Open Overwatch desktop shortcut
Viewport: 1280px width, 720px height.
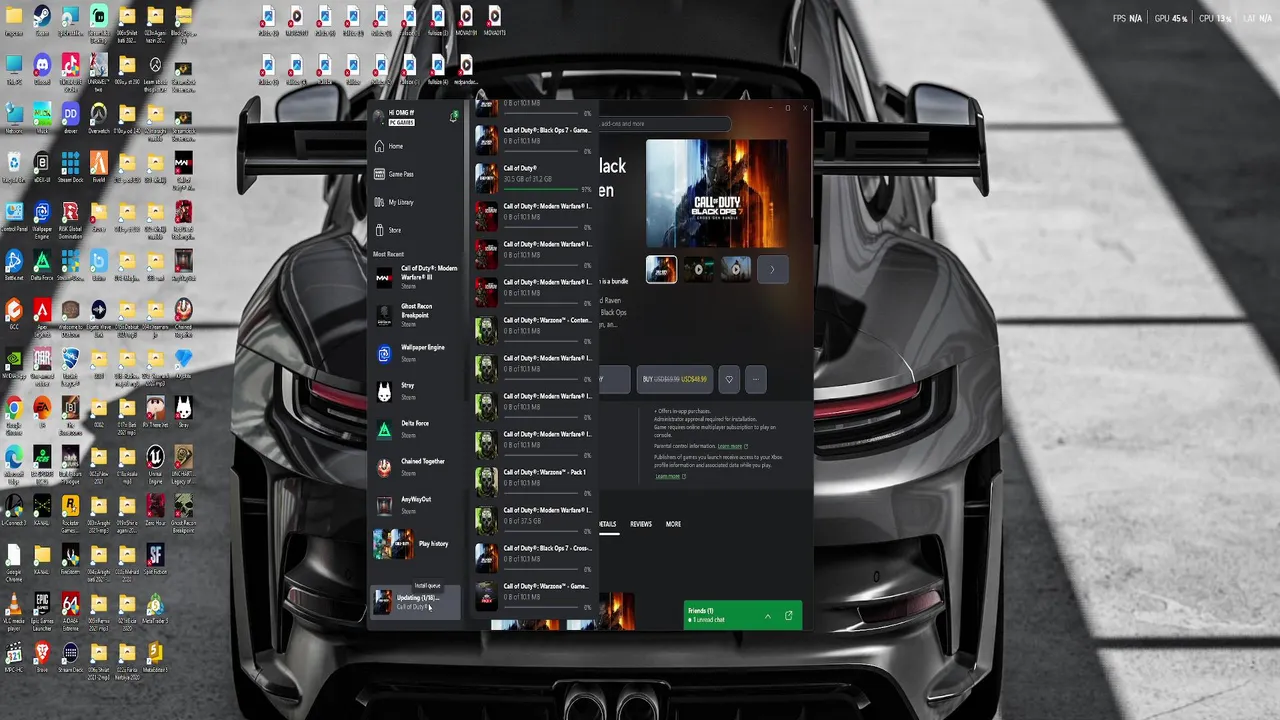tap(98, 117)
